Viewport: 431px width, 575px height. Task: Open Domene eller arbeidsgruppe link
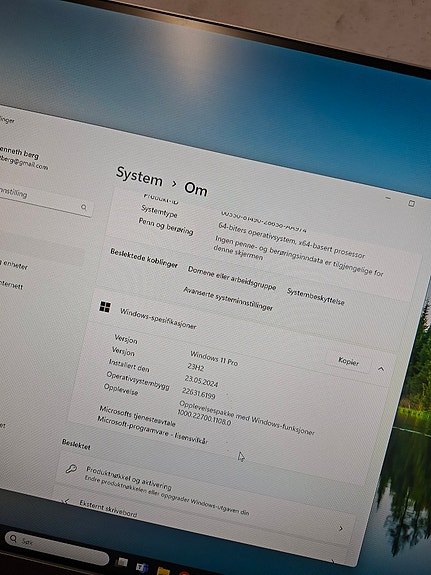[231, 278]
